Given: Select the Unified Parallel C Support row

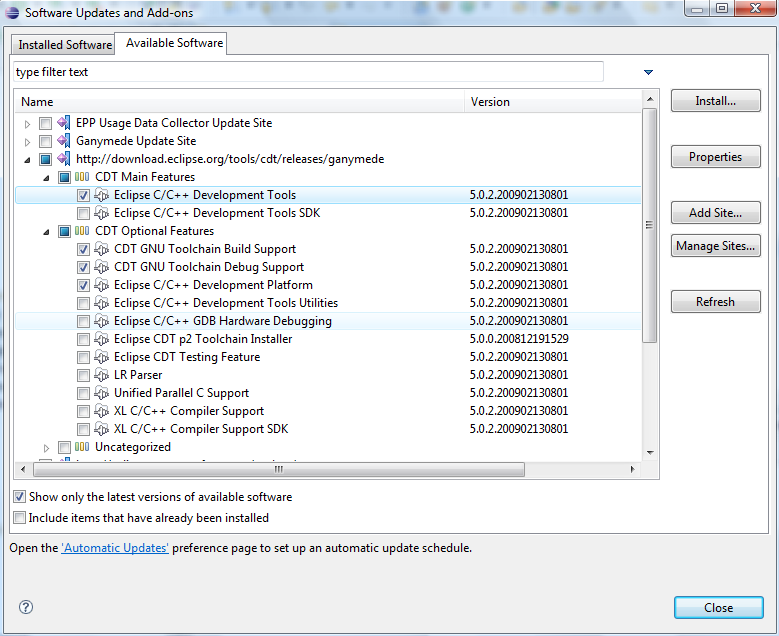Looking at the screenshot, I should (328, 393).
